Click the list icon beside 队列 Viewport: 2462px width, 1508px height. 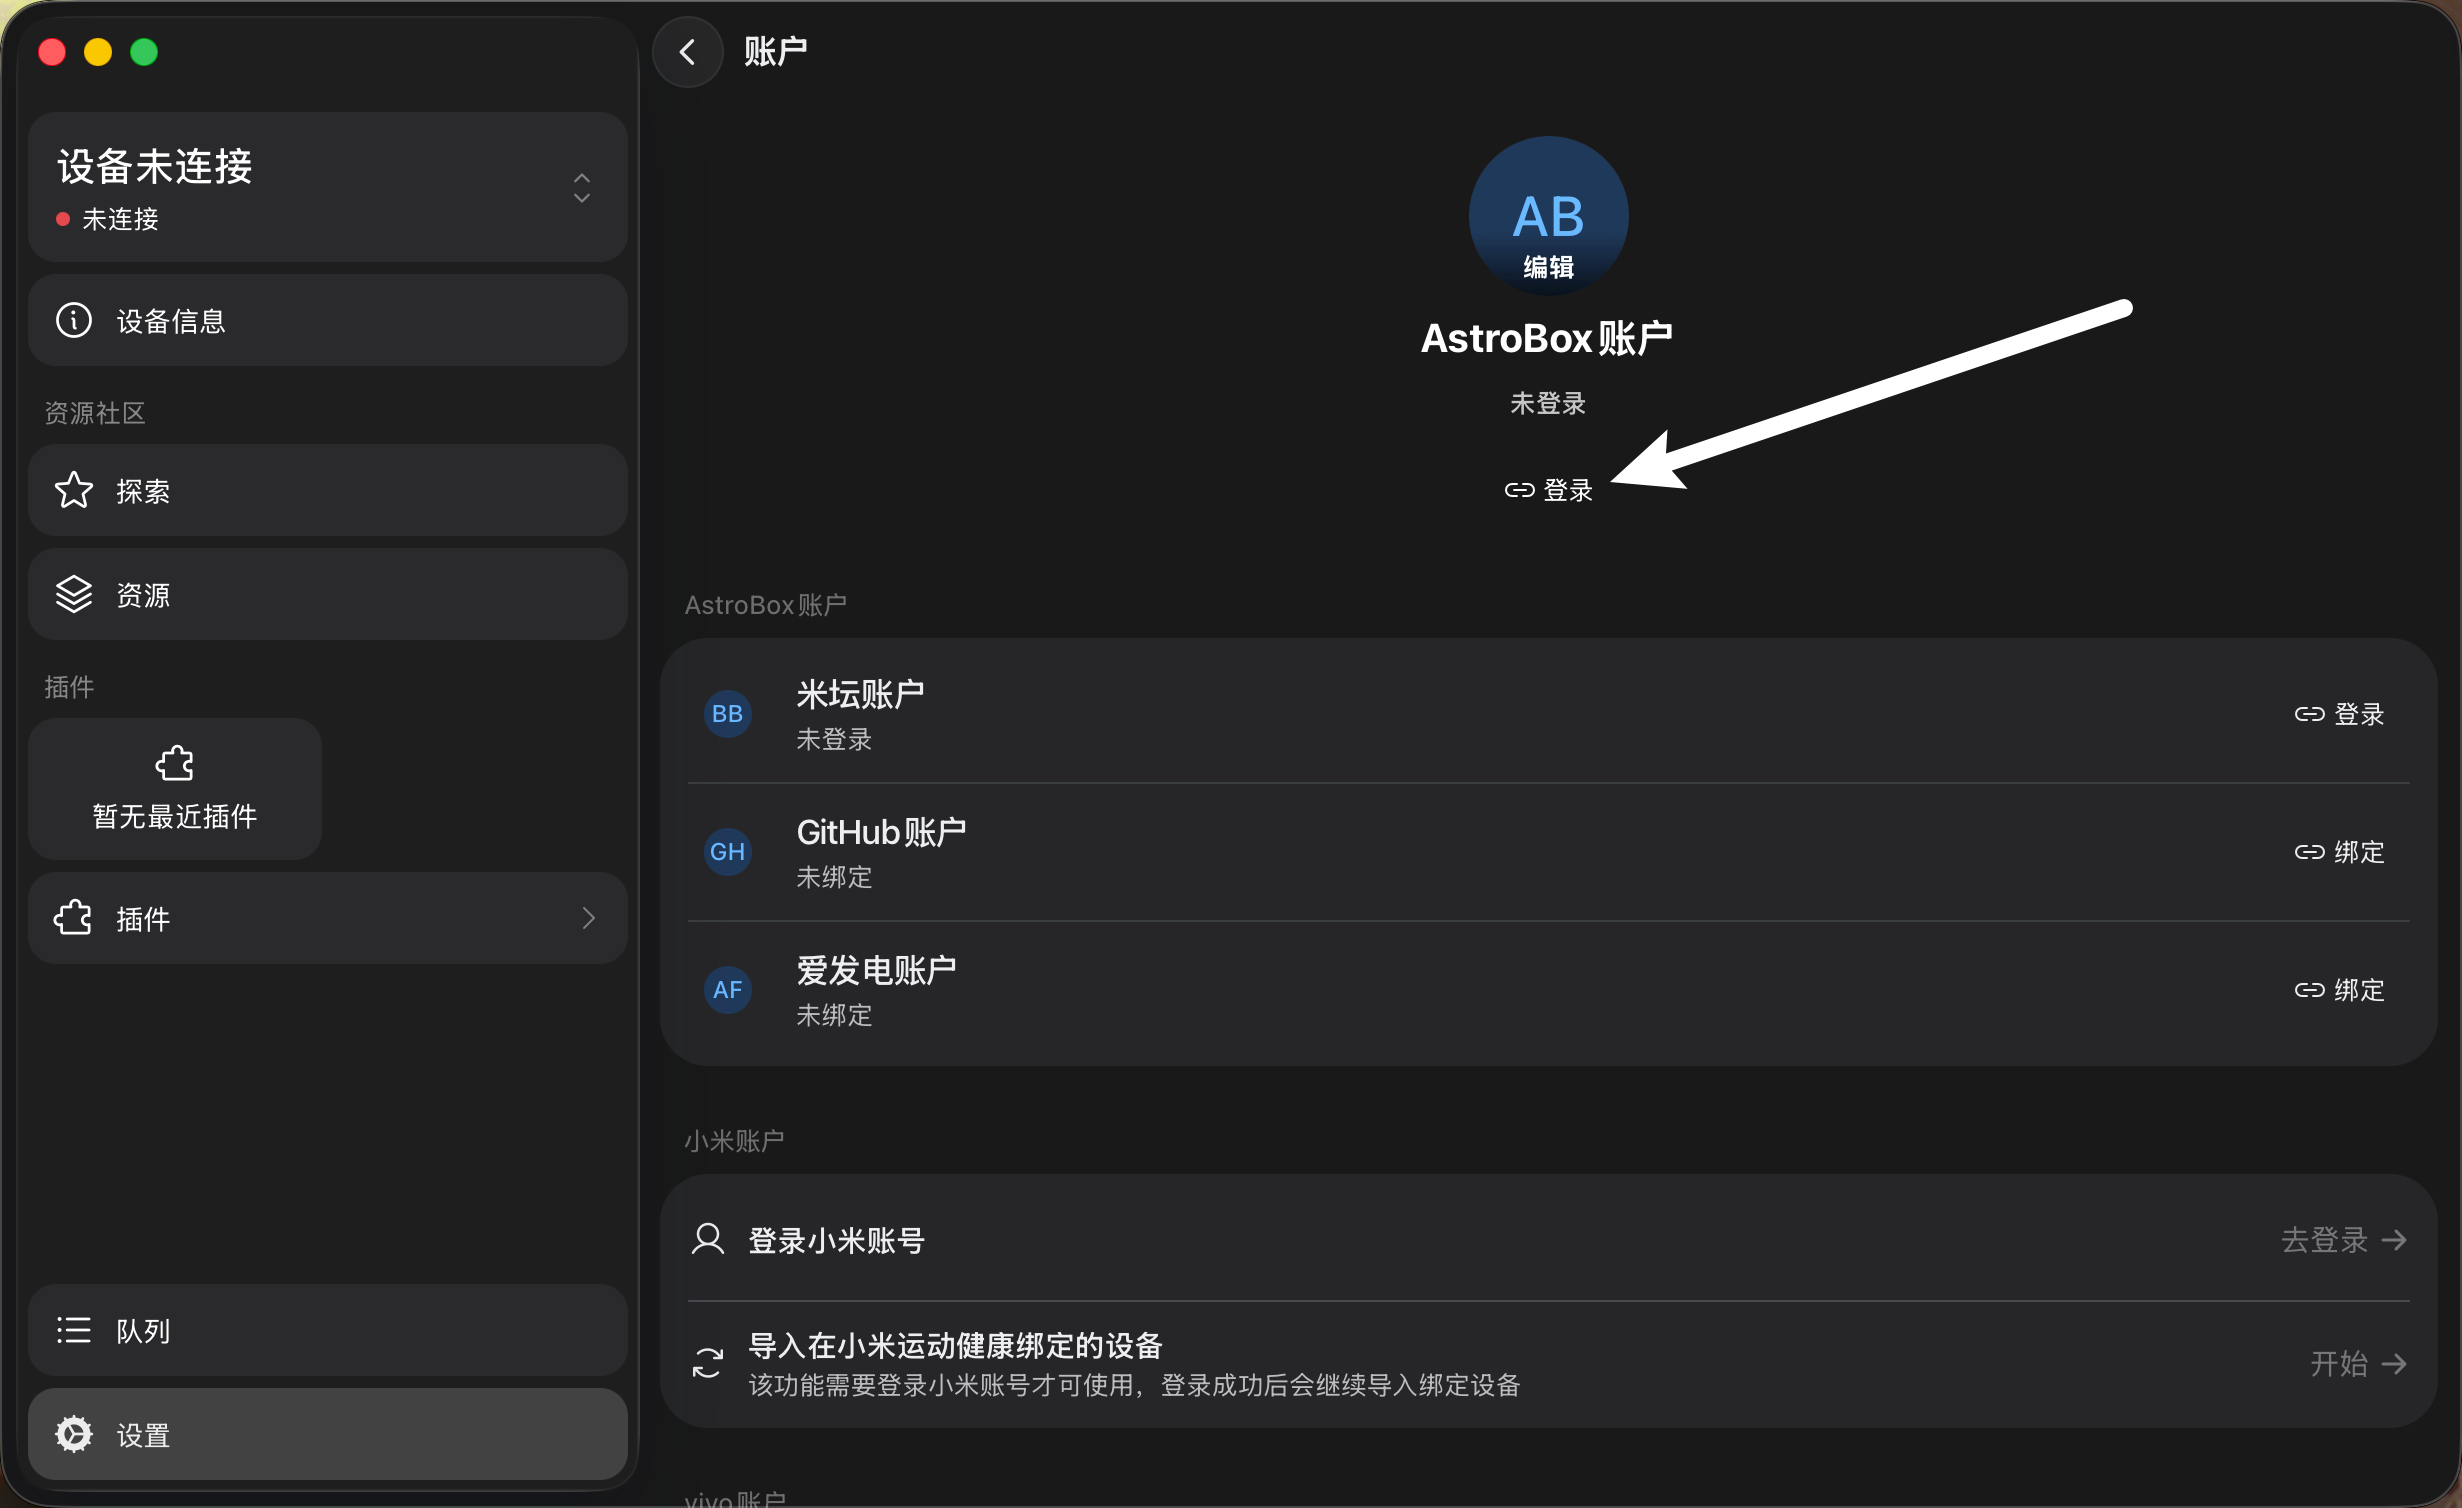click(74, 1330)
